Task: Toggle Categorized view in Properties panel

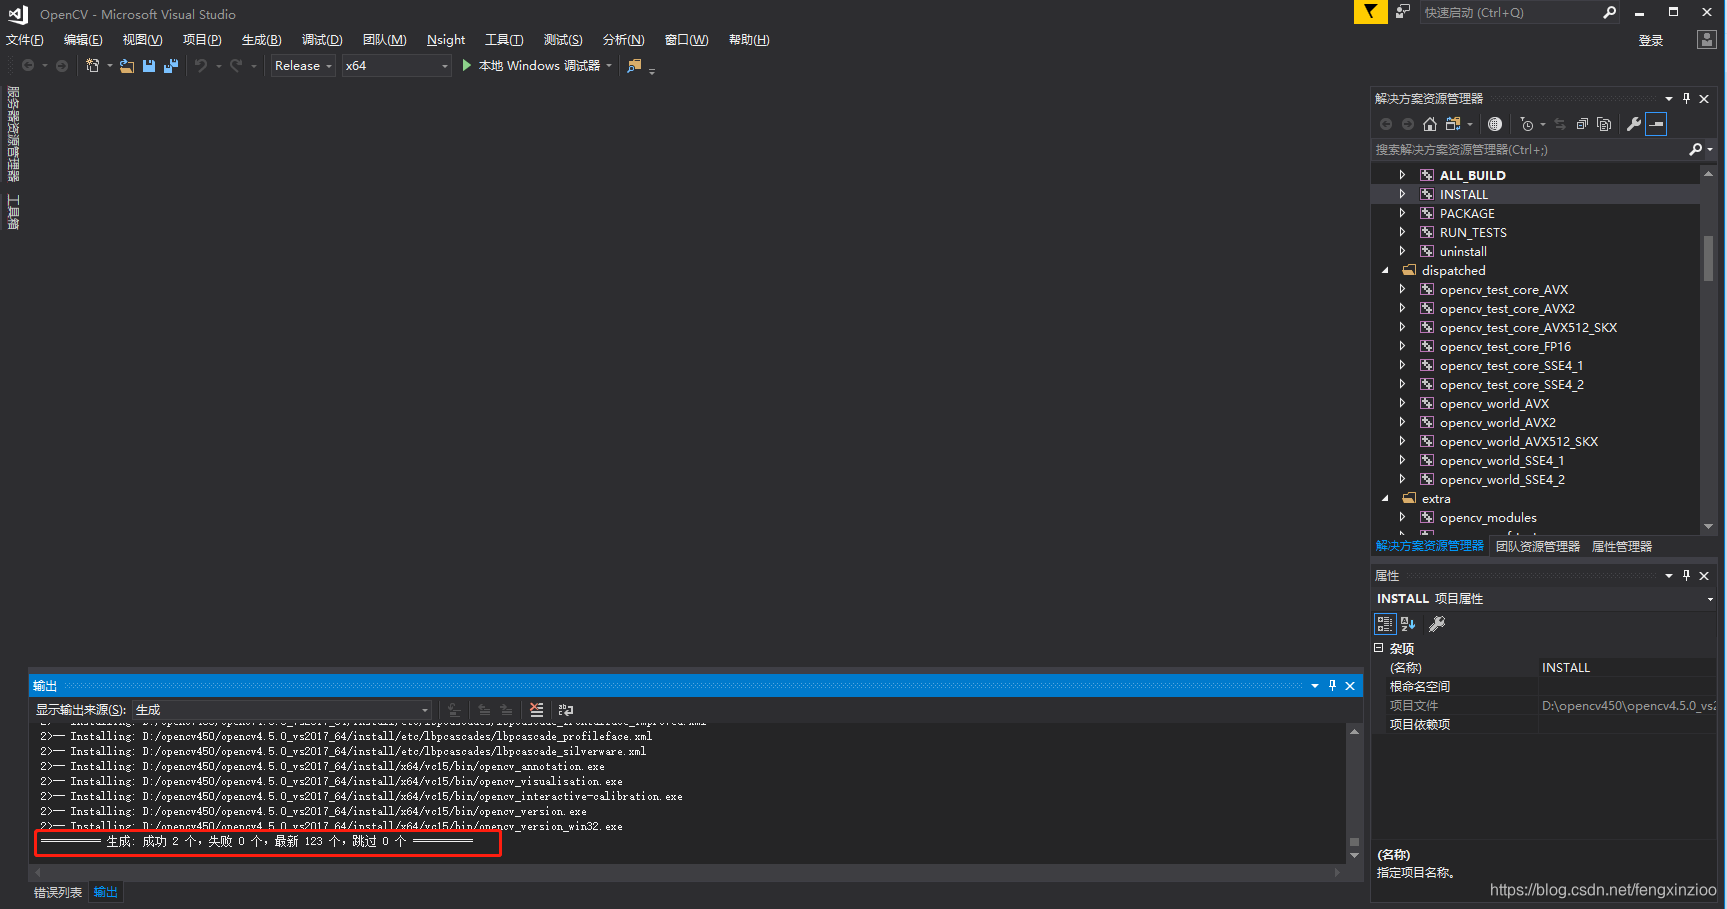Action: click(x=1385, y=624)
